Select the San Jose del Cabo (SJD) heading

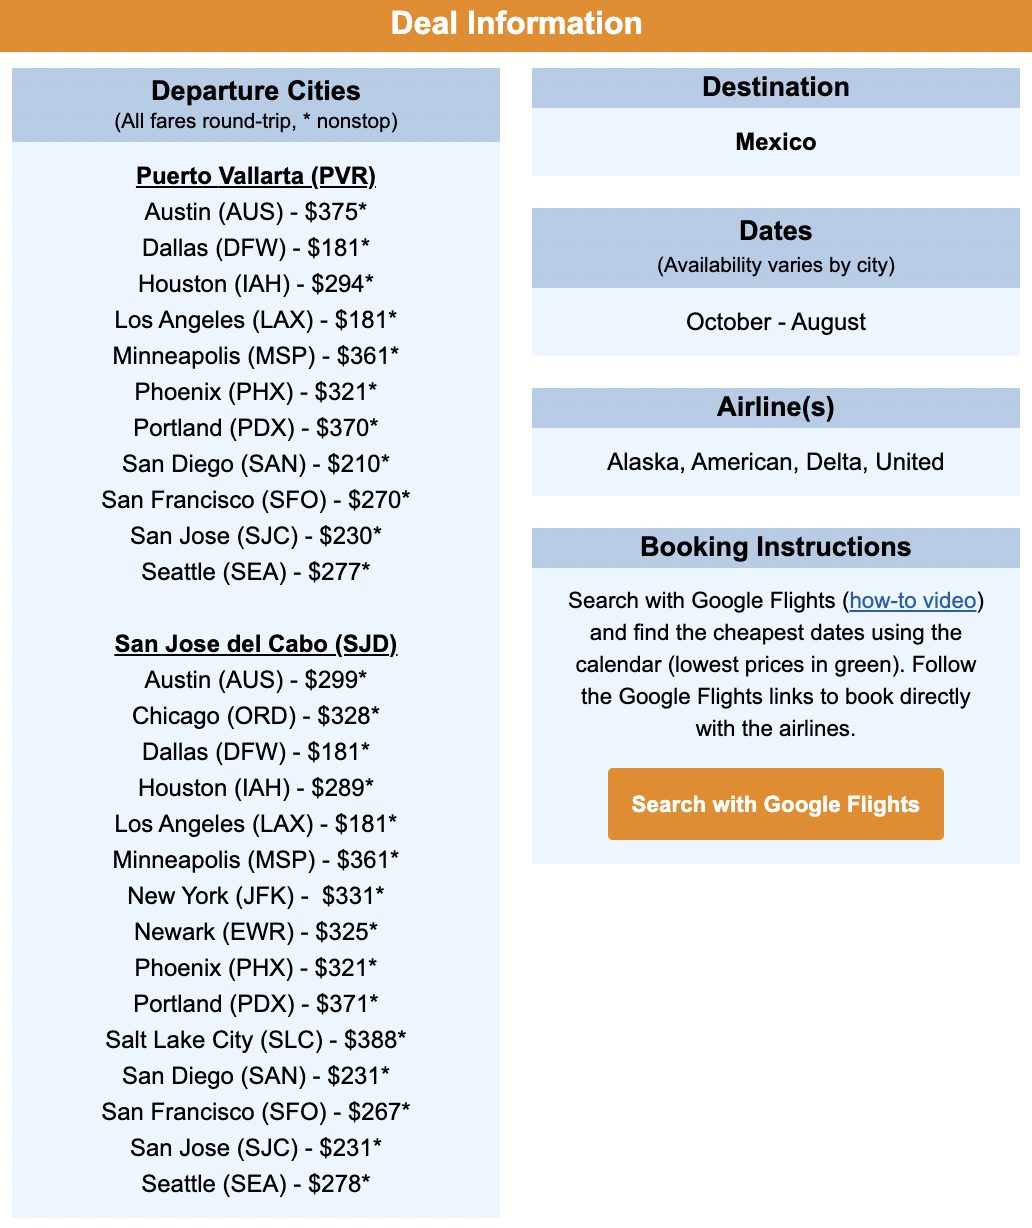[256, 644]
